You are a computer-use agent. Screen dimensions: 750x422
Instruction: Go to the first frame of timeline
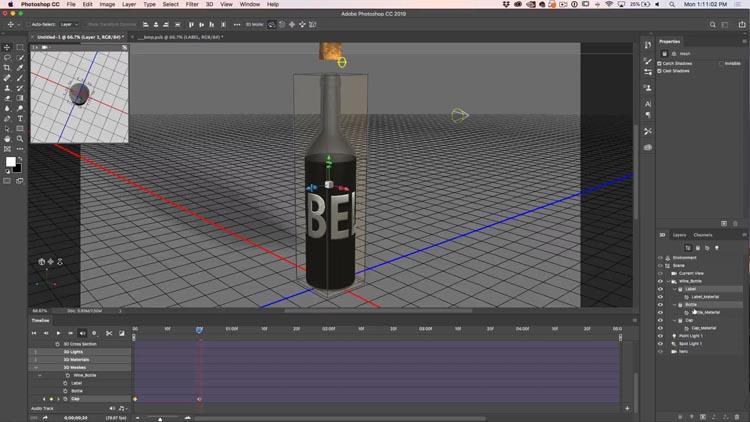[x=34, y=333]
